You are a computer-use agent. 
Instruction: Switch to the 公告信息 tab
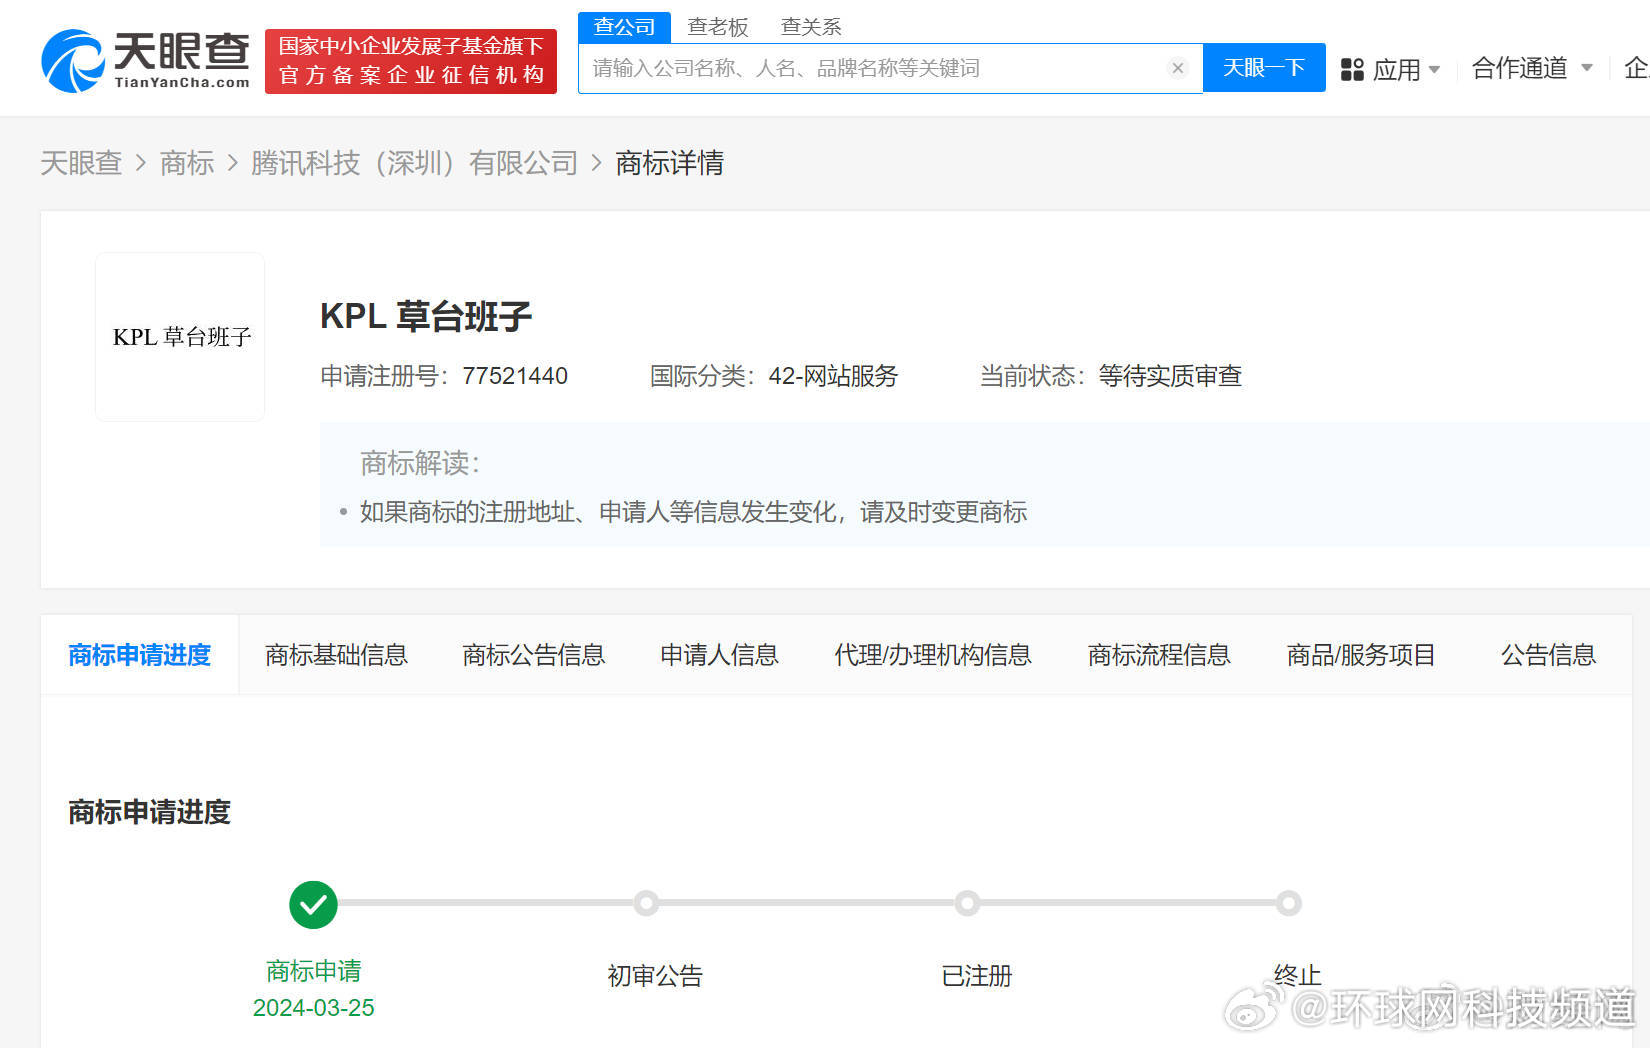click(x=1547, y=654)
